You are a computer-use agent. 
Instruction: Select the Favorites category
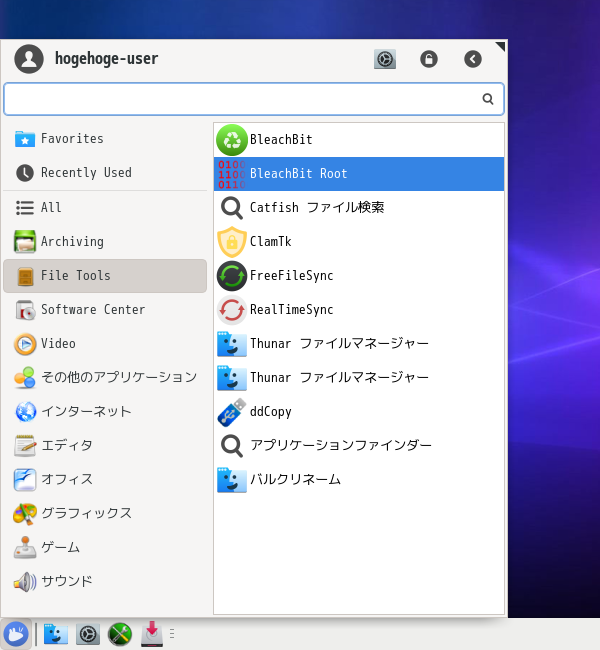pos(105,138)
